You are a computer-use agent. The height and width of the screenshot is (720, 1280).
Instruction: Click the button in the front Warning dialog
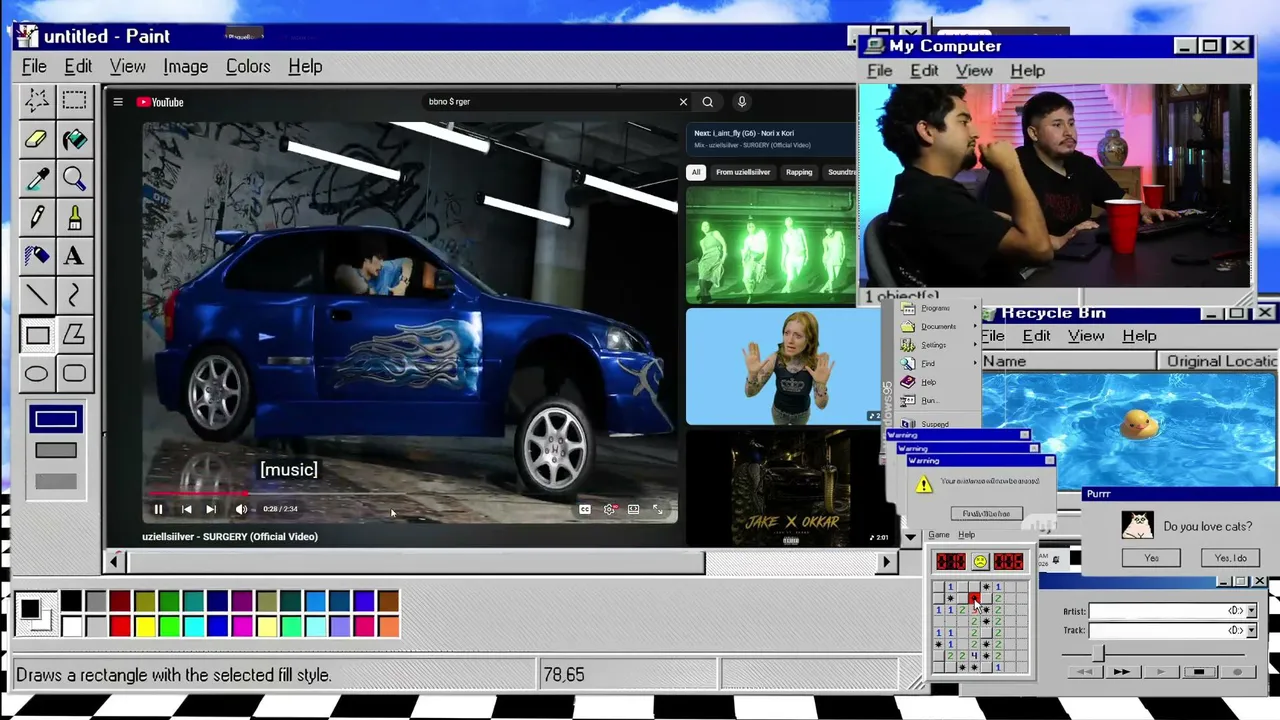click(986, 514)
